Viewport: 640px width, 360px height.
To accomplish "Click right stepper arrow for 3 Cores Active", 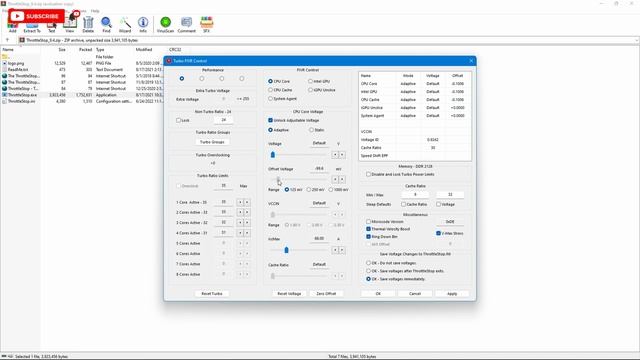I will point(247,222).
